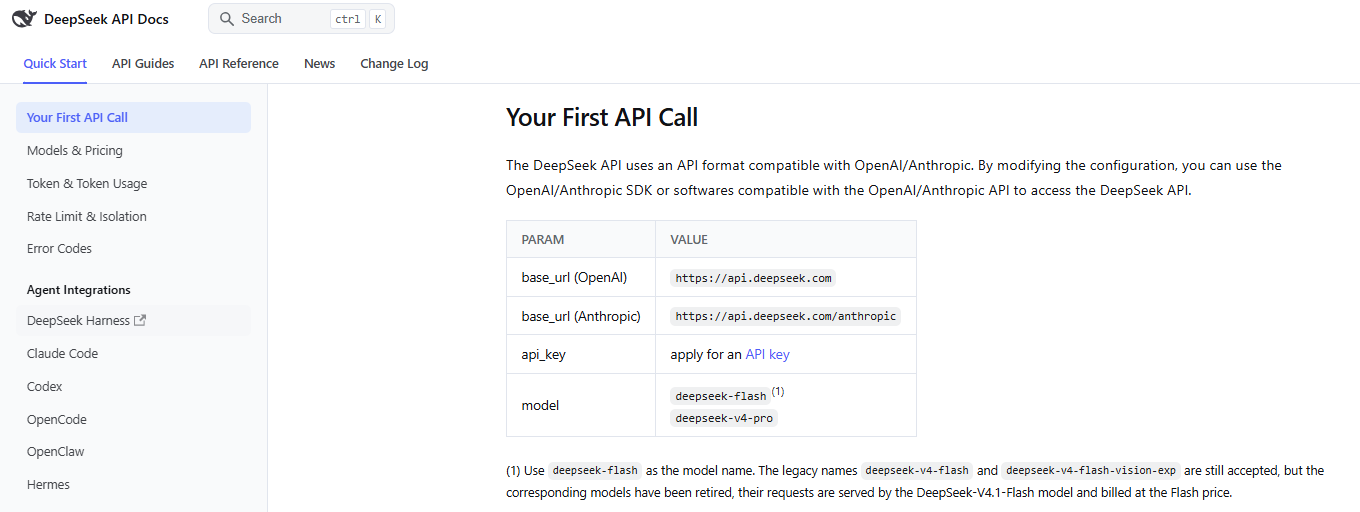Click the VALUE column header

coord(786,240)
